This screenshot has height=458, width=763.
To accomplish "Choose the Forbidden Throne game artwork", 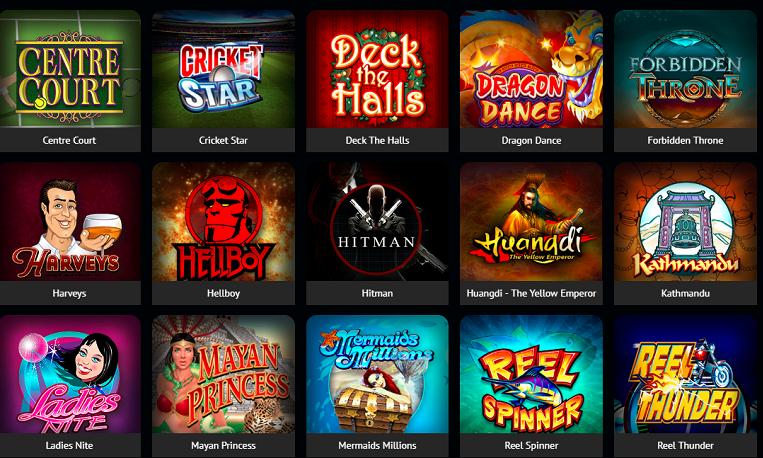I will tap(685, 69).
